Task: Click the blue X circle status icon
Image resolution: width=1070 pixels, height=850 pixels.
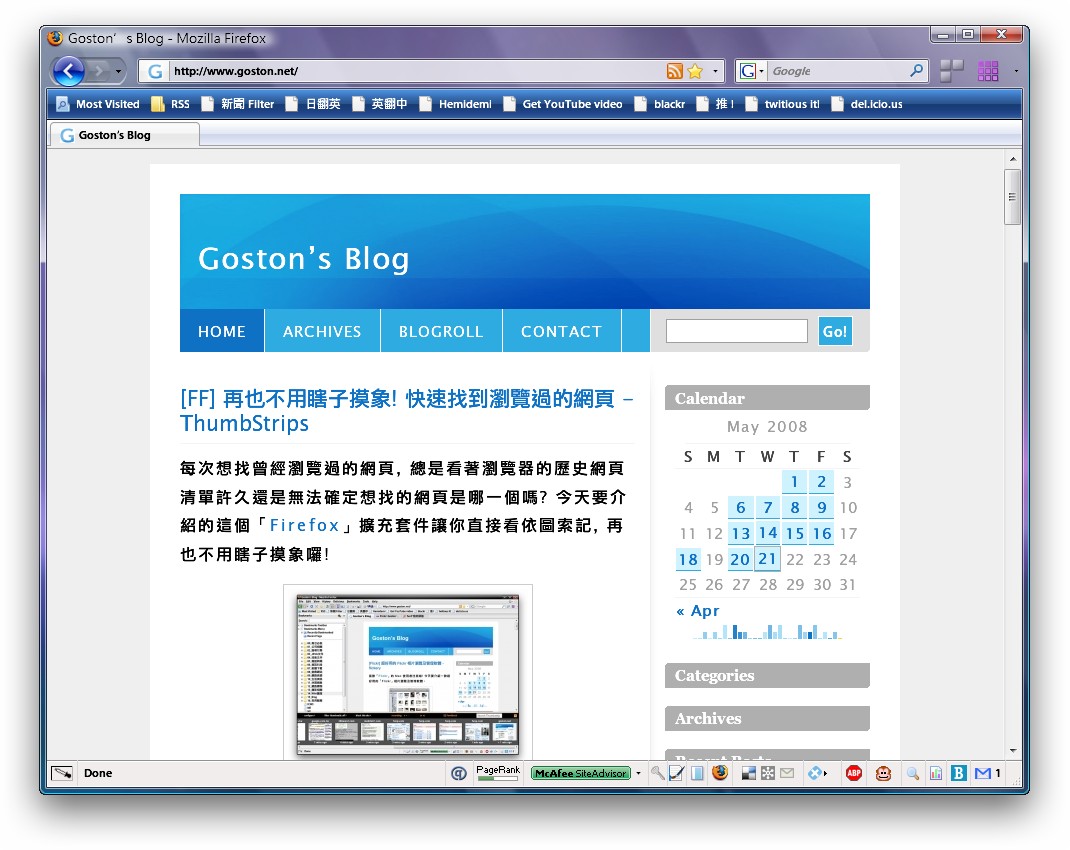Action: point(815,773)
